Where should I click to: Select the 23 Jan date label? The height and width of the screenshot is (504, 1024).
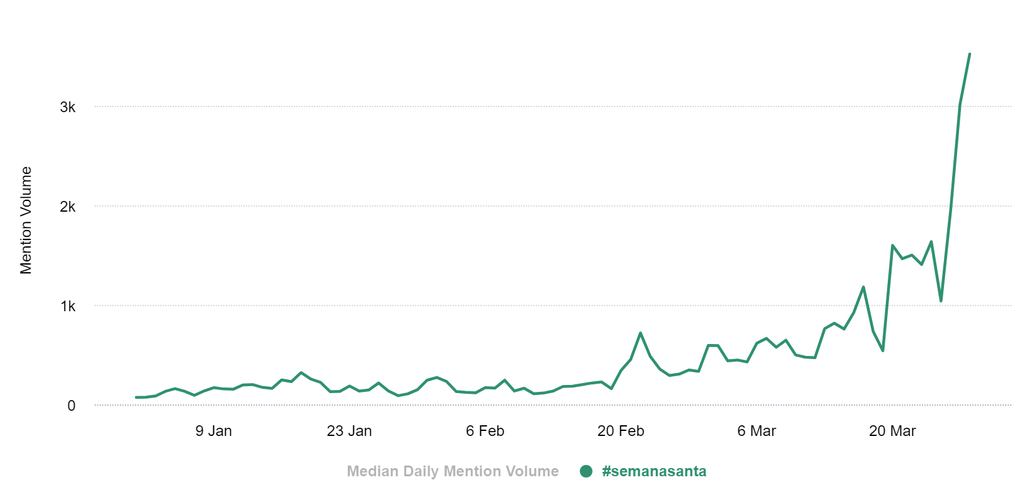point(349,432)
